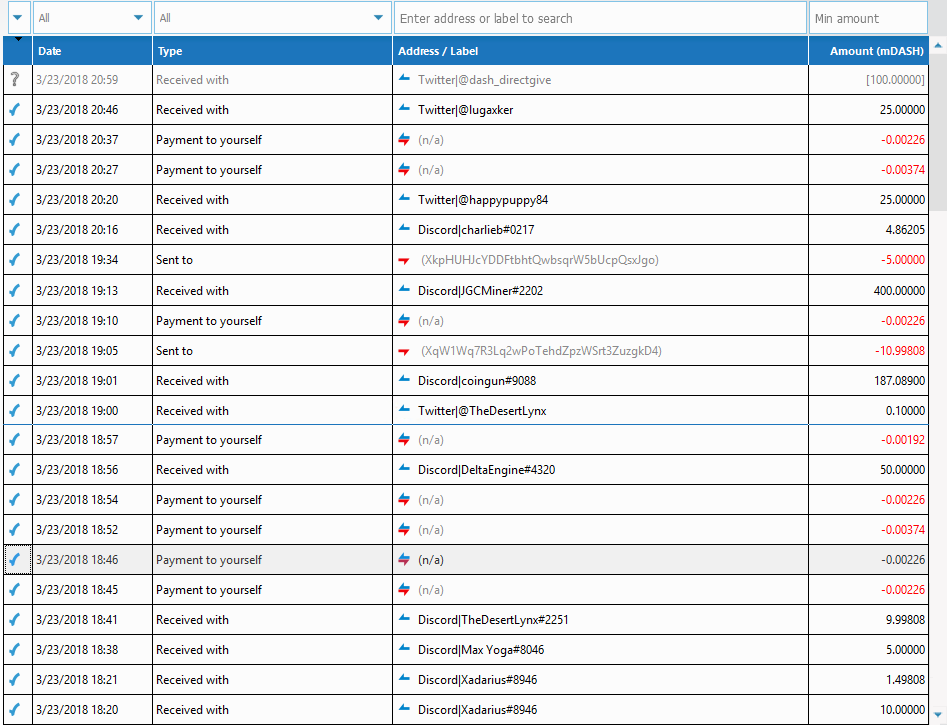Select the XqW1Wq7R3Lq2wPoTehdZpzWSrt3ZuzgkD4 address
The image size is (947, 725).
(541, 351)
